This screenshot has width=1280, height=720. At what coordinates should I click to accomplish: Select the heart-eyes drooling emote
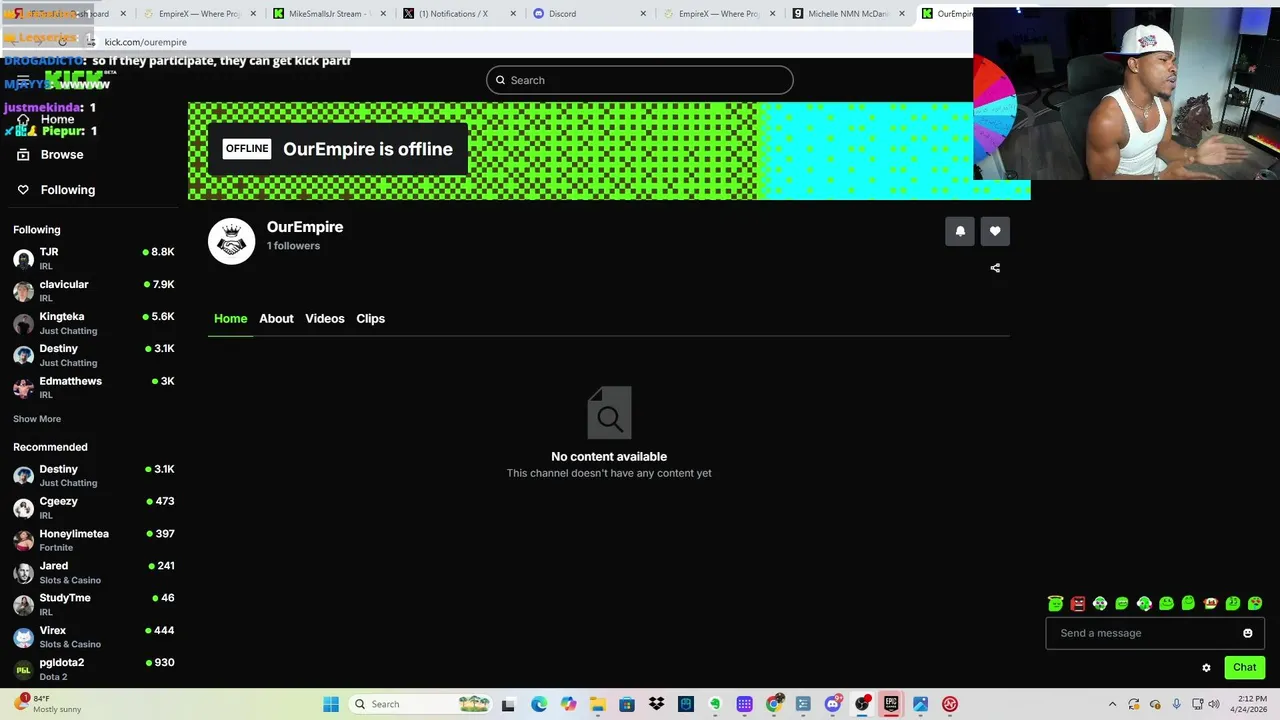coord(1255,603)
